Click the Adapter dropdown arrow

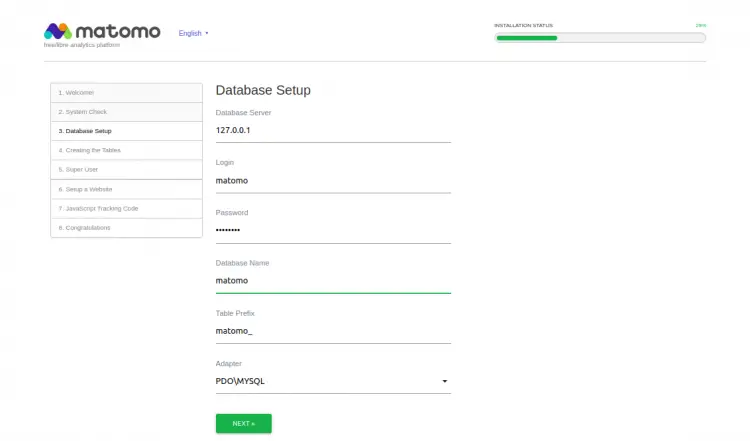[444, 381]
